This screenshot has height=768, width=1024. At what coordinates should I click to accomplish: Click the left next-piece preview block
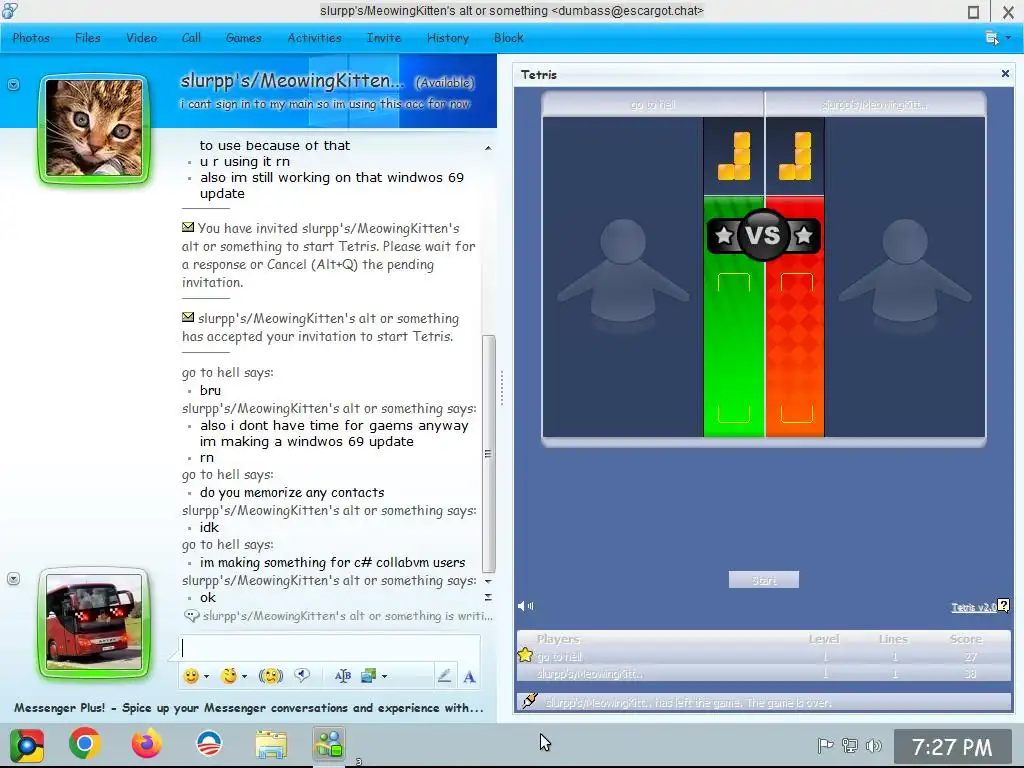tap(734, 156)
